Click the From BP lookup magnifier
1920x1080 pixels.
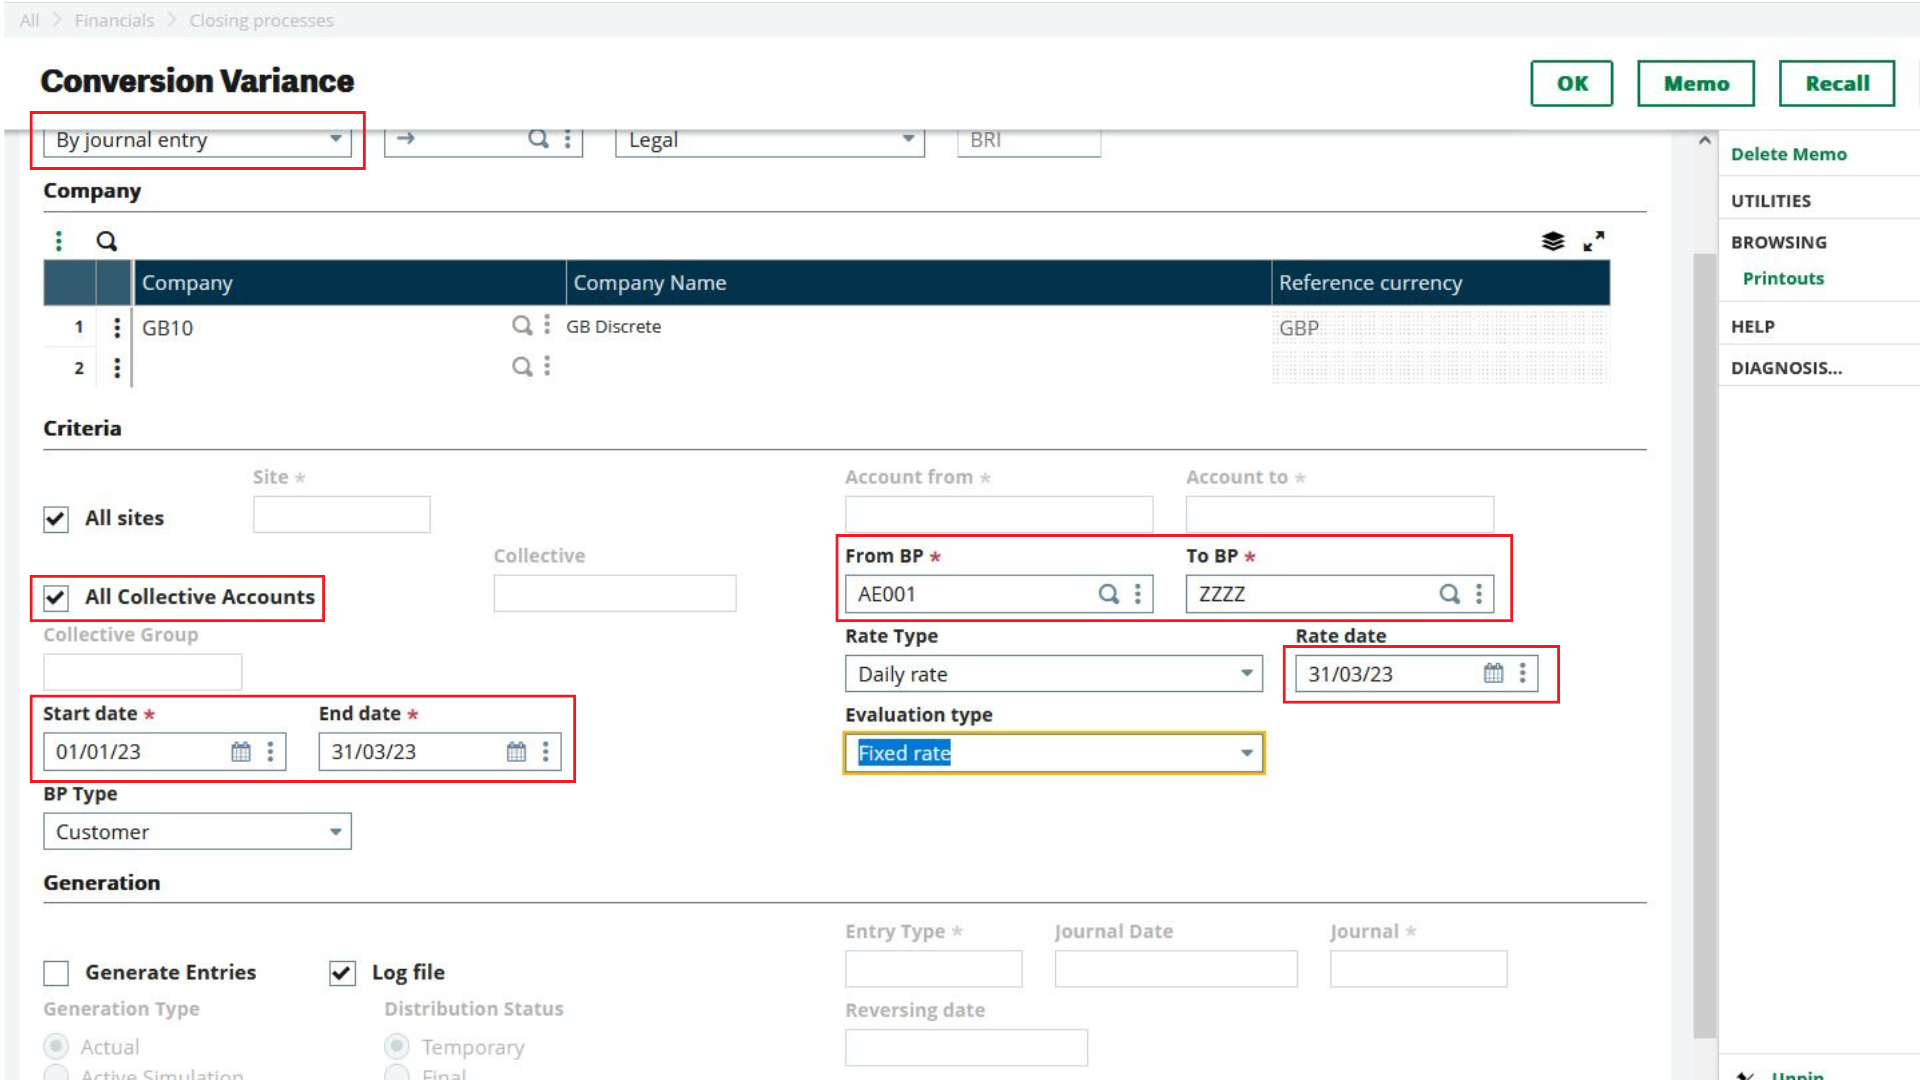pyautogui.click(x=1108, y=594)
